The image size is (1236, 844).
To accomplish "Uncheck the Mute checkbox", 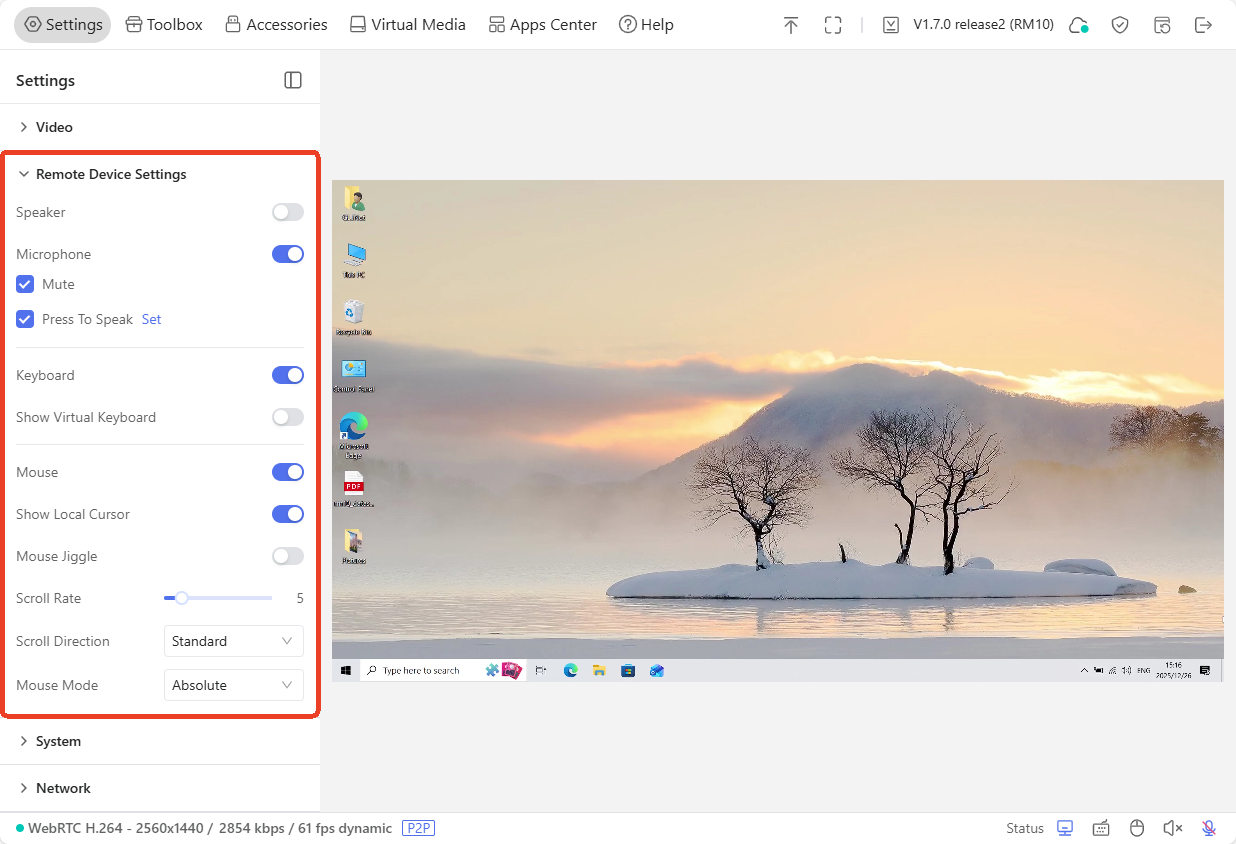I will pyautogui.click(x=25, y=284).
